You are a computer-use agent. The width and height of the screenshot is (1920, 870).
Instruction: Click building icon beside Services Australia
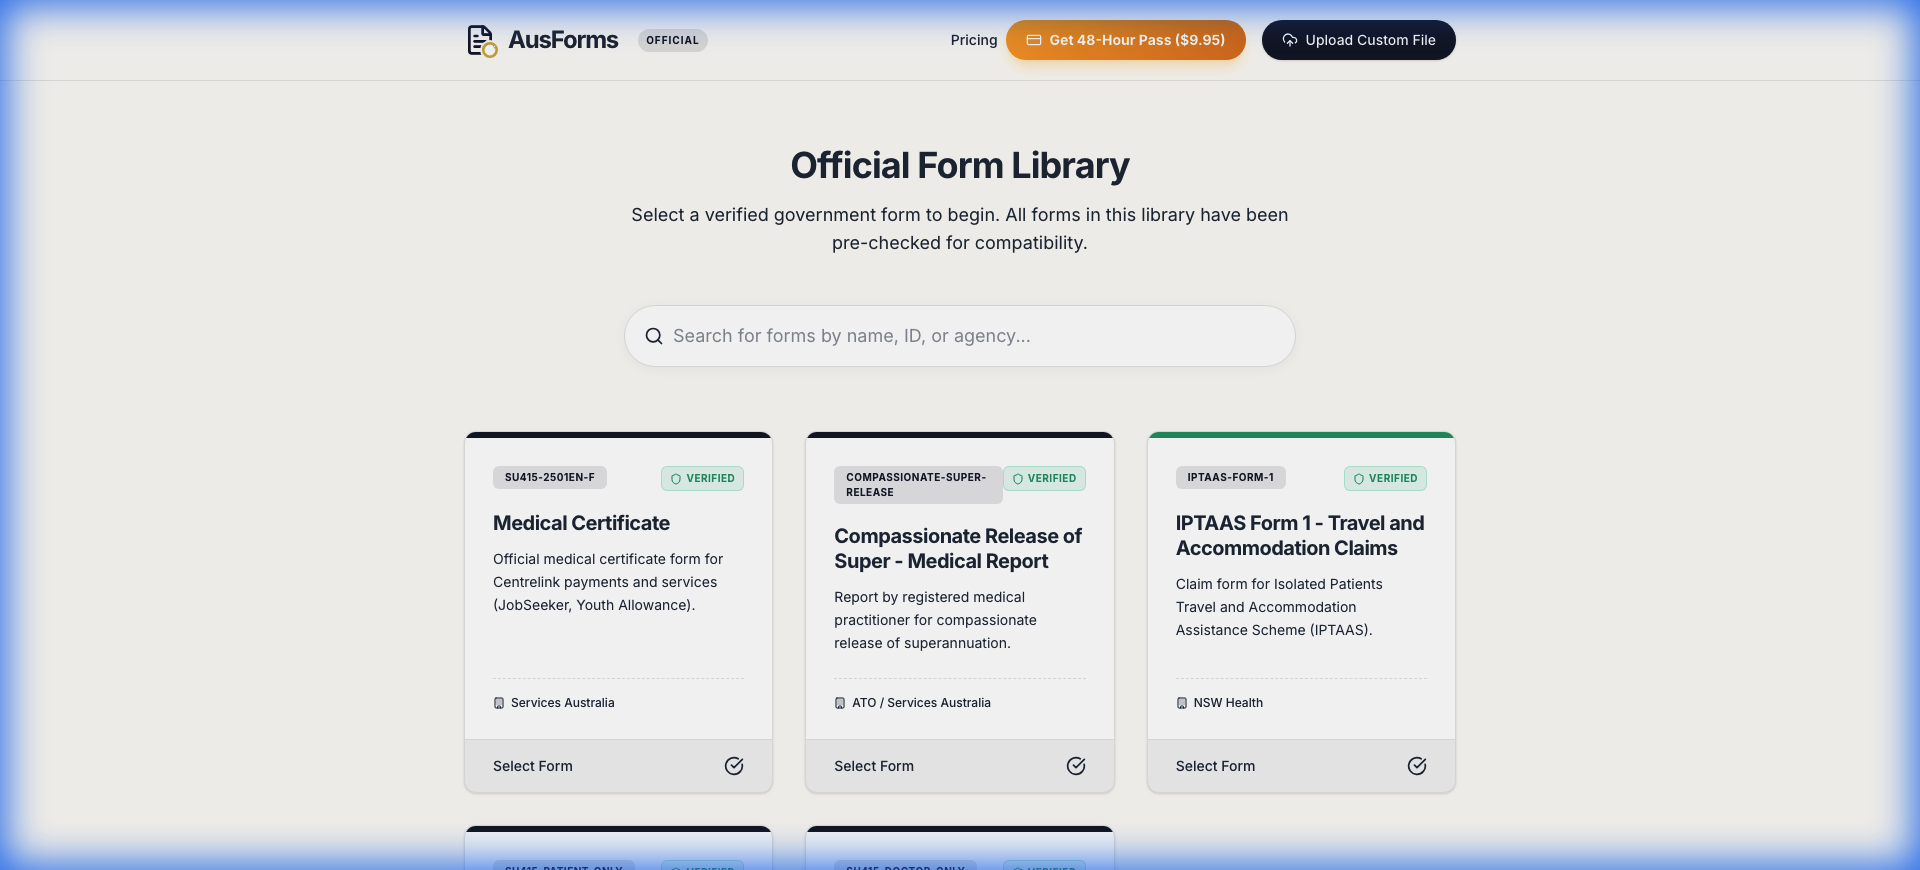point(499,703)
